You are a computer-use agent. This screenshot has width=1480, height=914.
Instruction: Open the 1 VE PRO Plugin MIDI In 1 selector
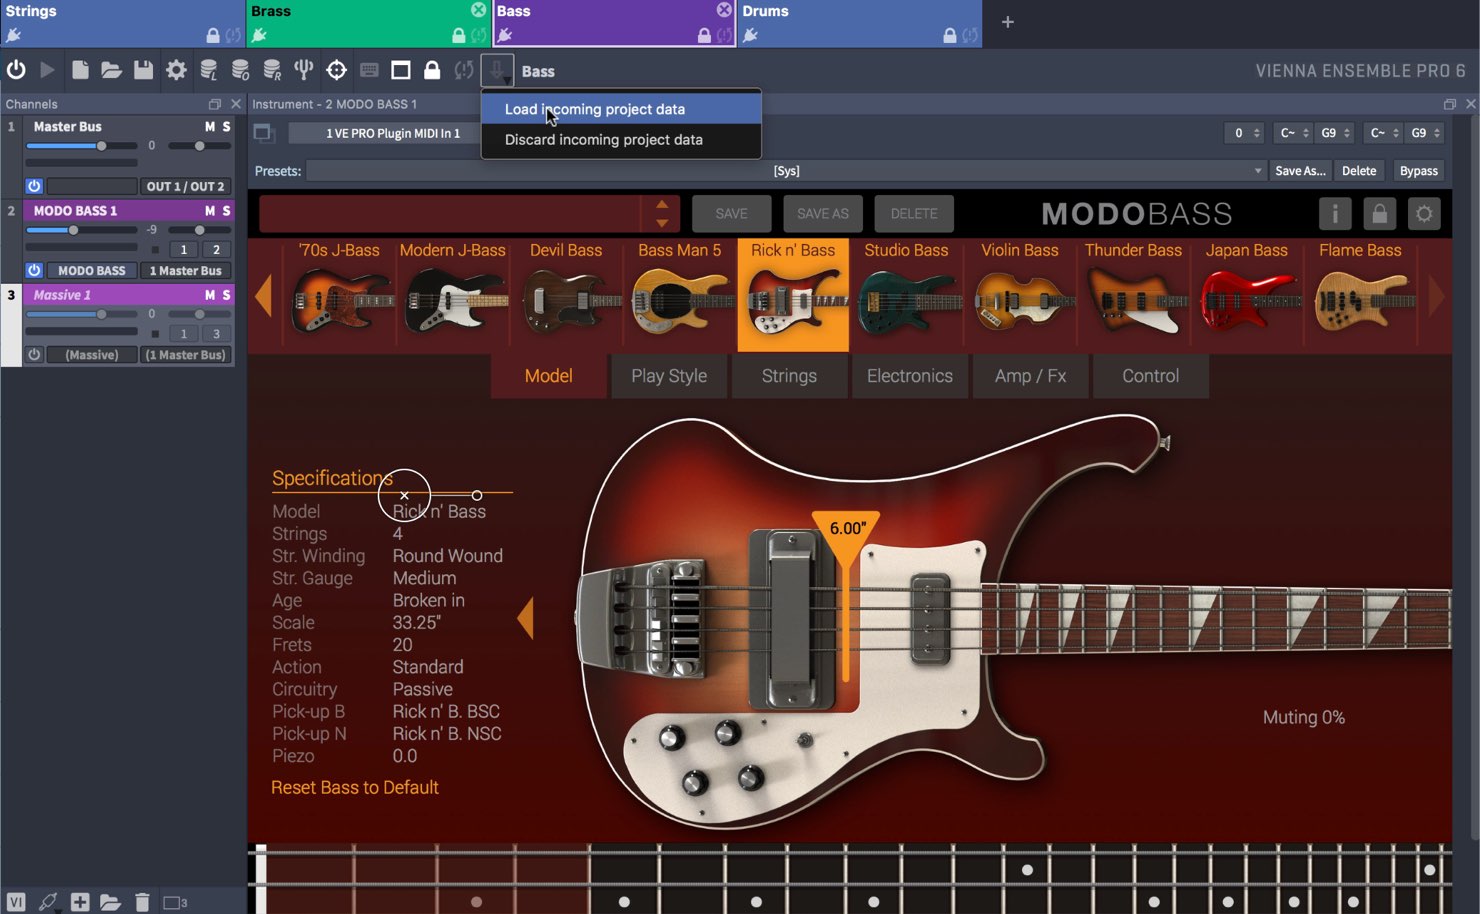click(x=393, y=133)
